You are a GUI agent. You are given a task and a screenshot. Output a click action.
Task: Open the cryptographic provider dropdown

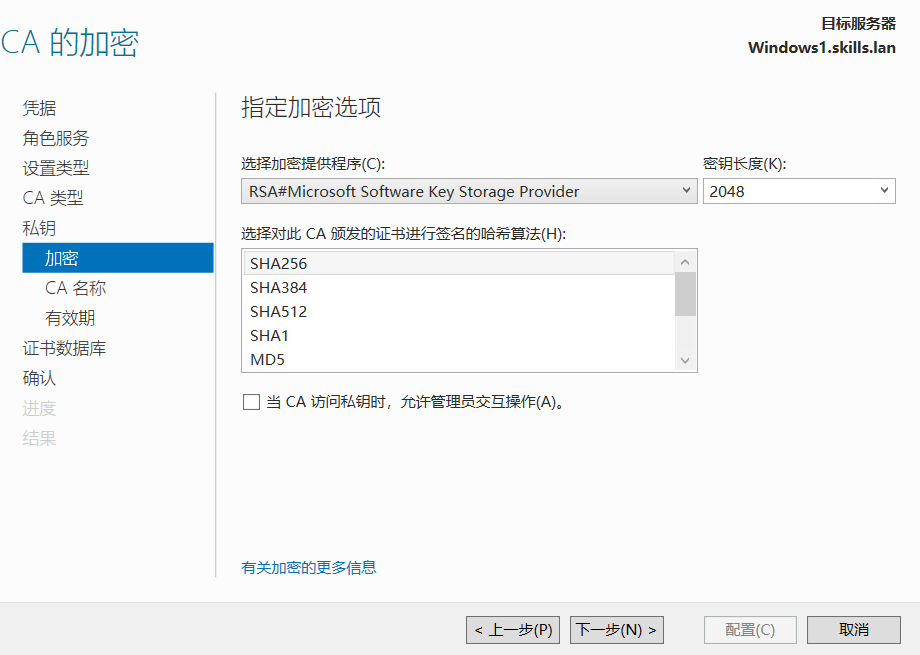tap(469, 191)
